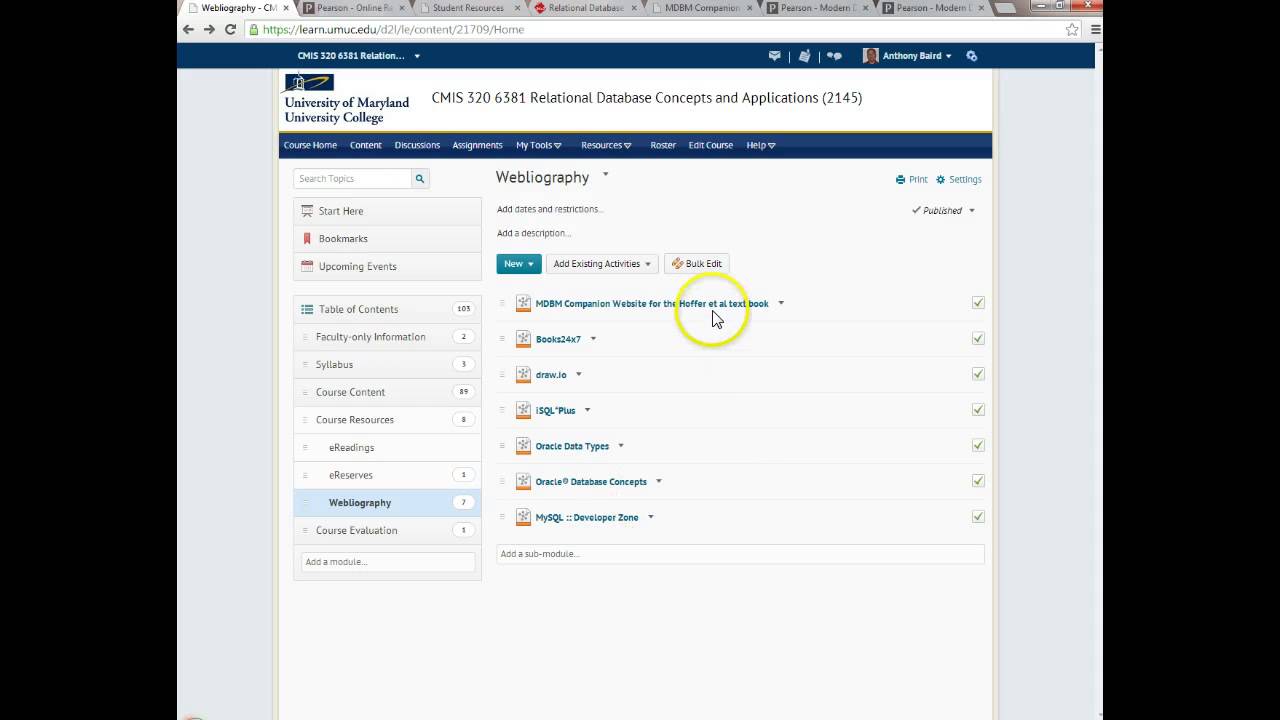
Task: Select eReserves in the table of contents
Action: [387, 475]
